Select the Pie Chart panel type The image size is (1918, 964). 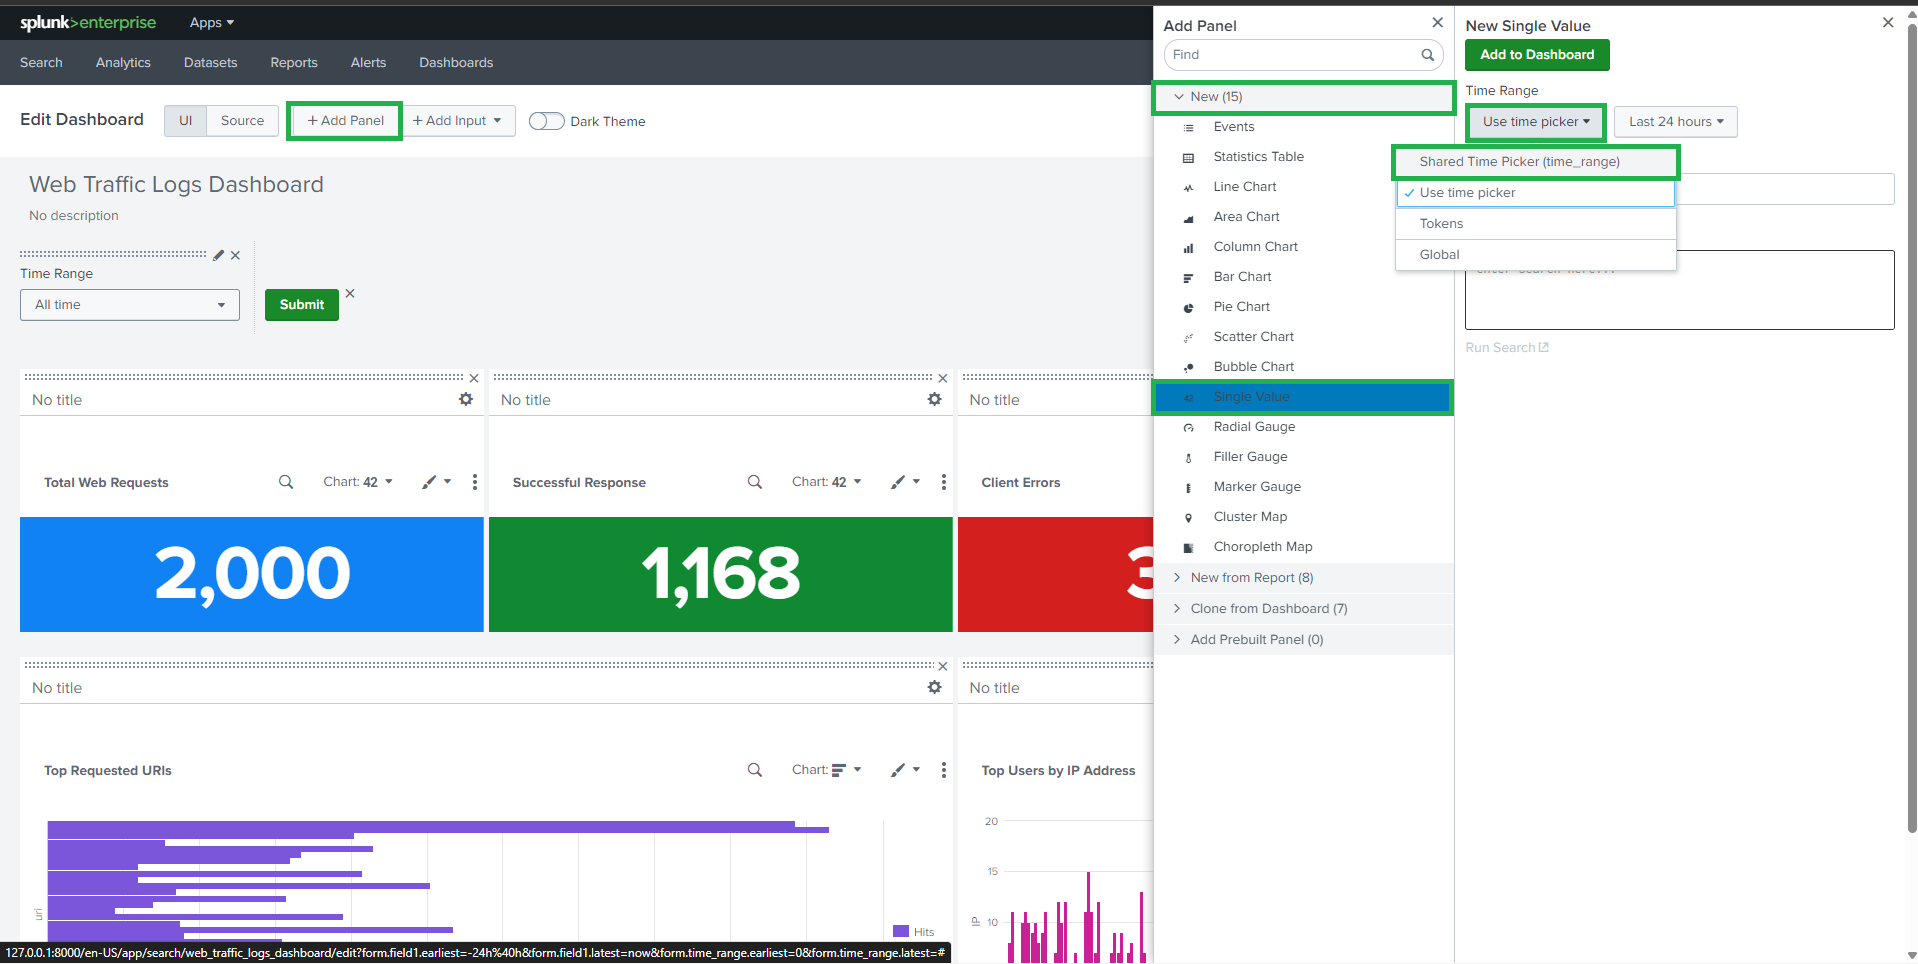point(1241,307)
